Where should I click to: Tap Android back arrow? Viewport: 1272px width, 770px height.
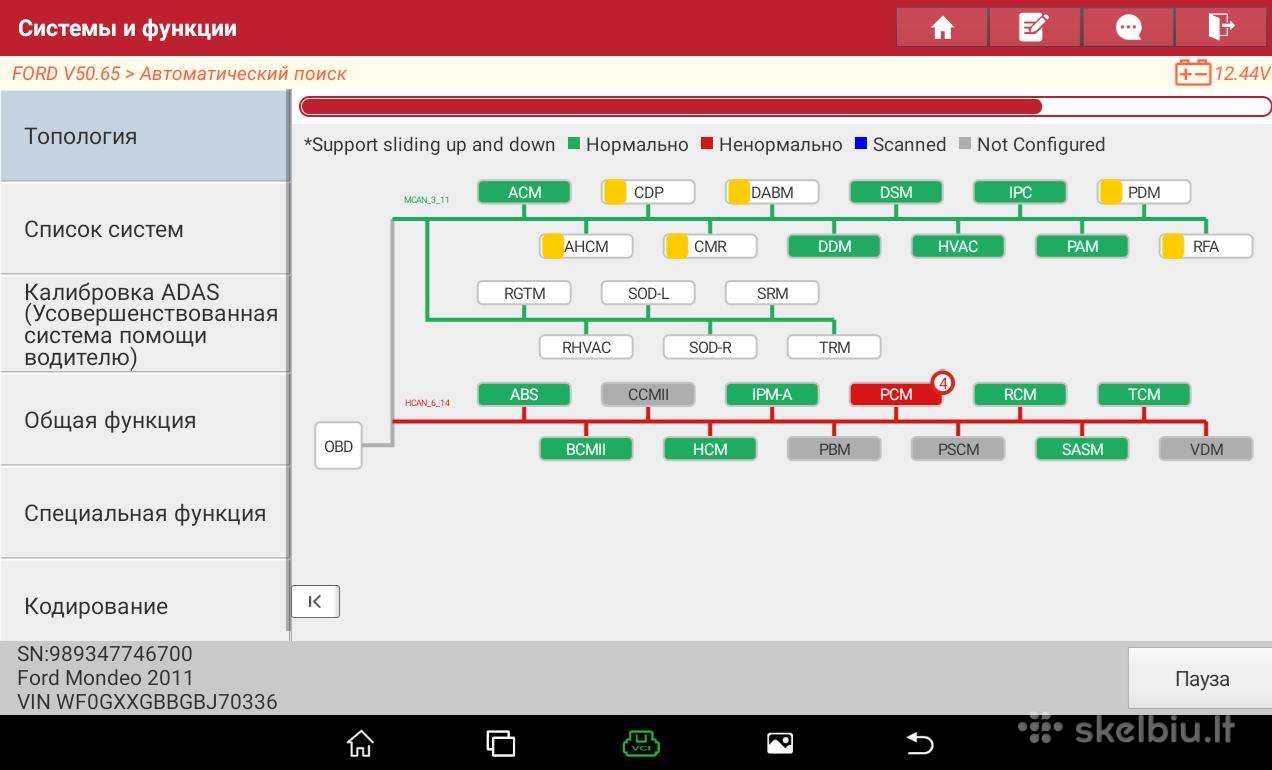(919, 743)
